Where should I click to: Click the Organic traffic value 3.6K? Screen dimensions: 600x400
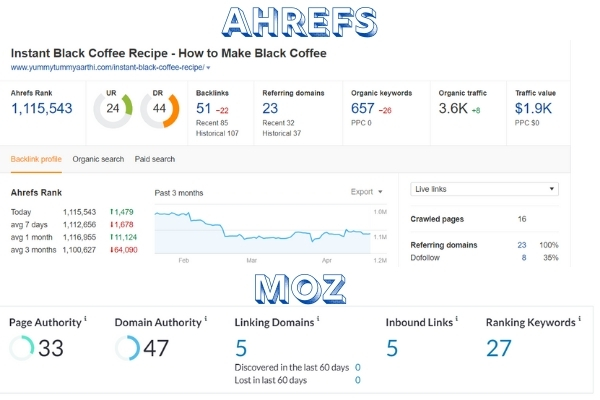coord(453,109)
